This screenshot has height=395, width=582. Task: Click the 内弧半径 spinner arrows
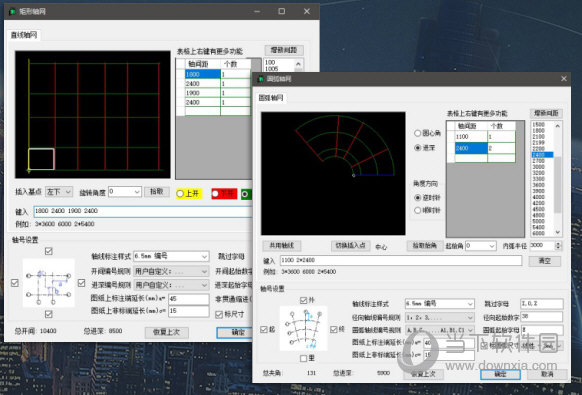pos(558,246)
